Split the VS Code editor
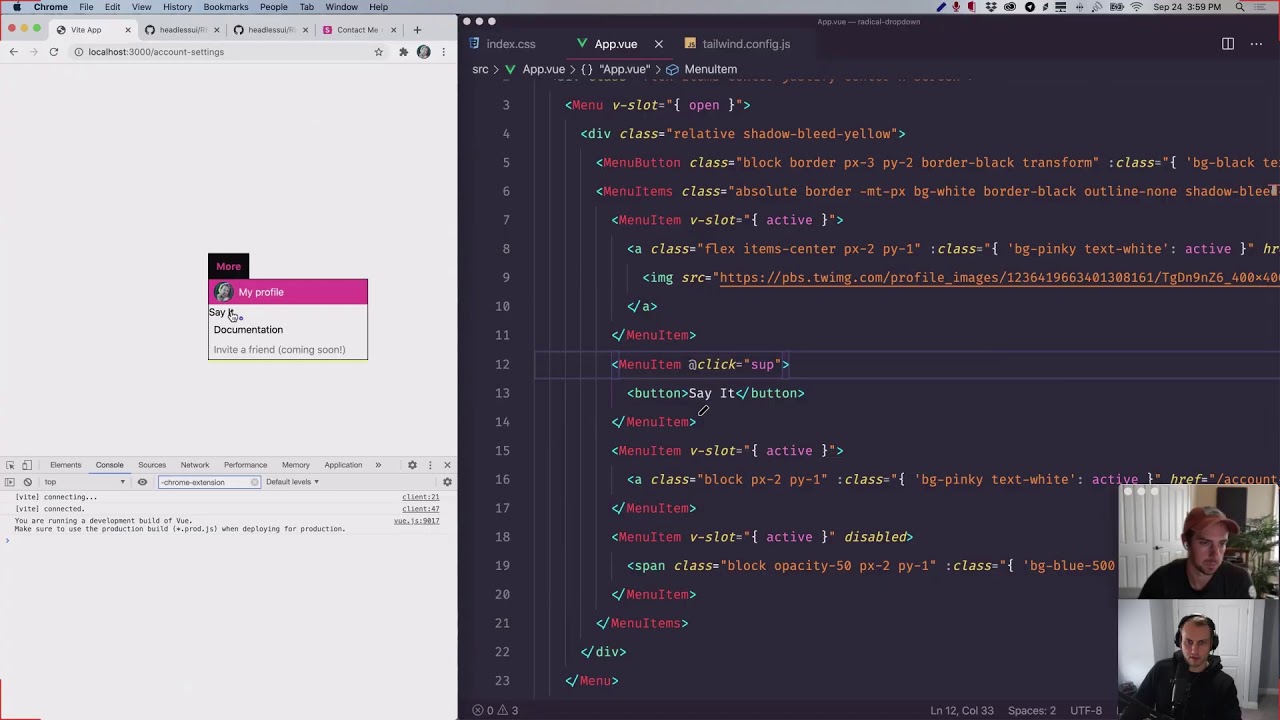 1228,44
